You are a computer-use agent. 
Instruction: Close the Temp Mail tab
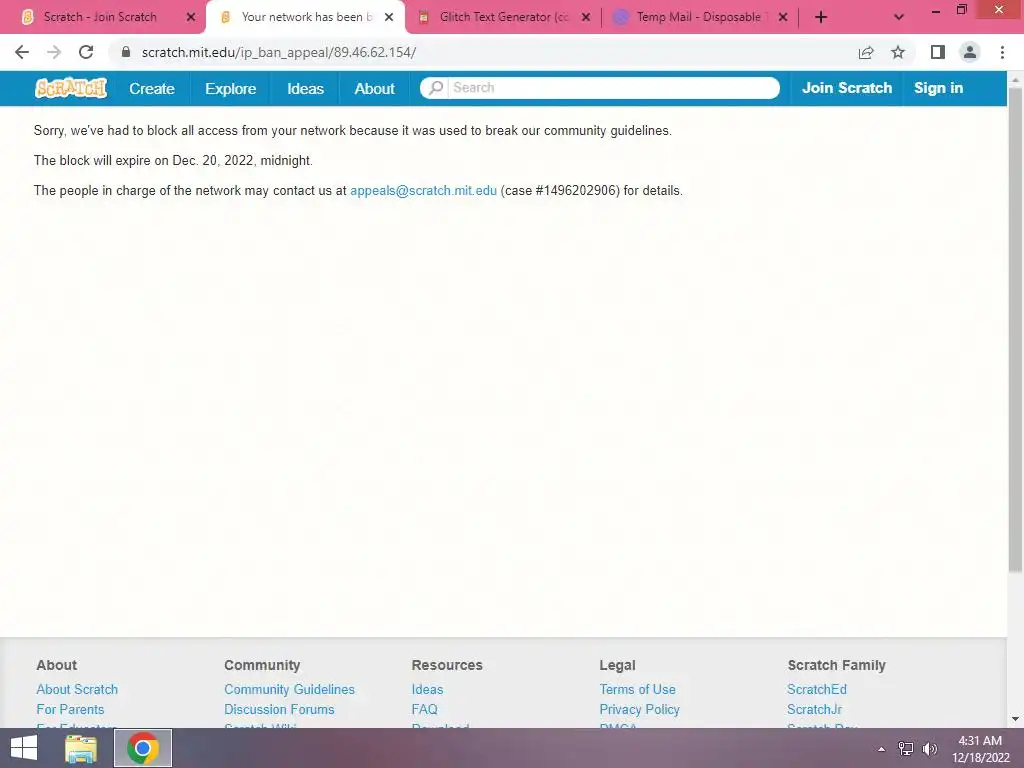click(x=783, y=17)
